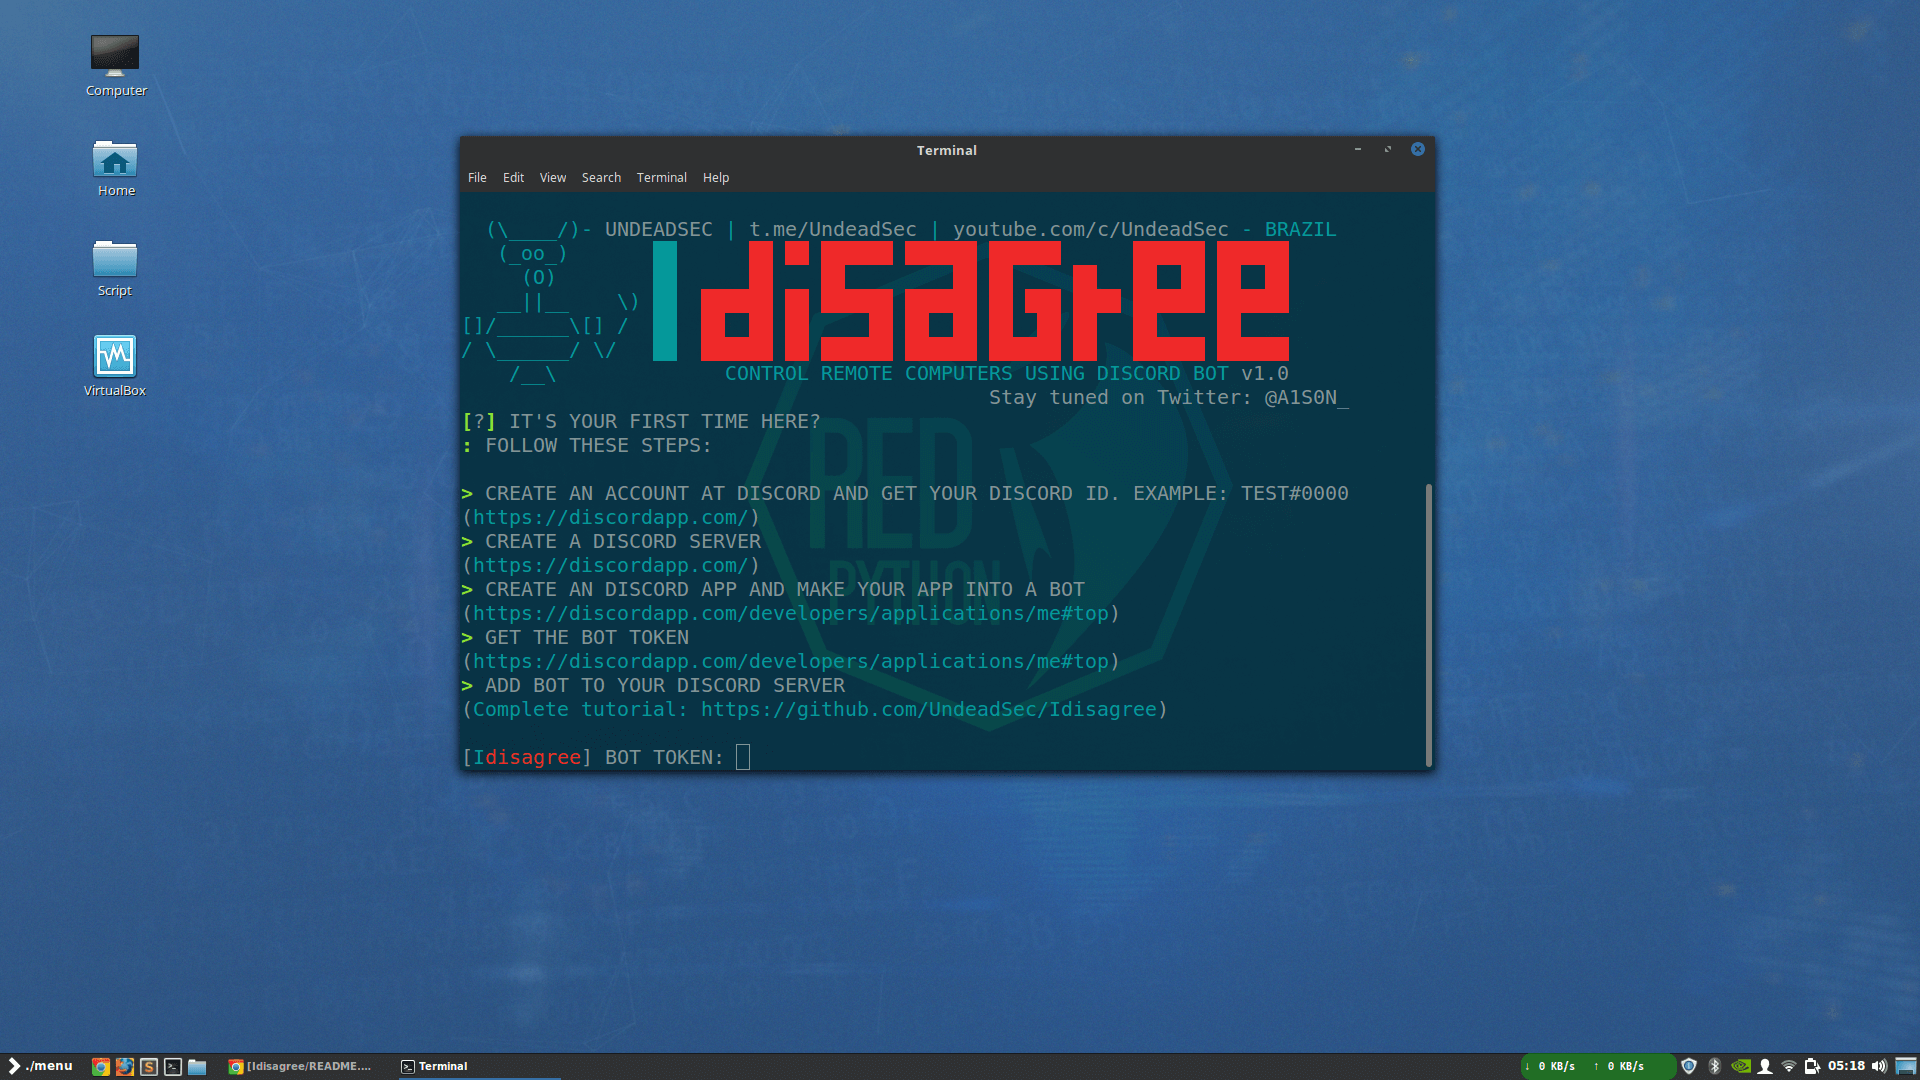This screenshot has height=1080, width=1920.
Task: Open the Wi-Fi network tray icon
Action: 1789,1066
